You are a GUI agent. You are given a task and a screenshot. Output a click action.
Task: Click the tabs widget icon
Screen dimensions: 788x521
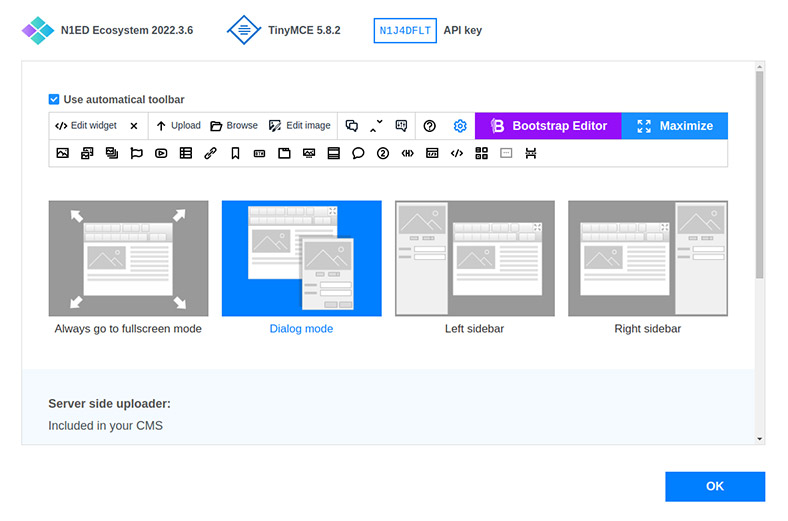click(x=284, y=153)
